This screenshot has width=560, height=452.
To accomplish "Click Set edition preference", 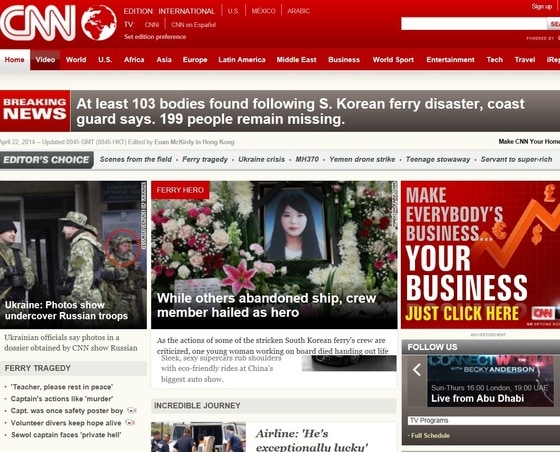I will pos(155,37).
